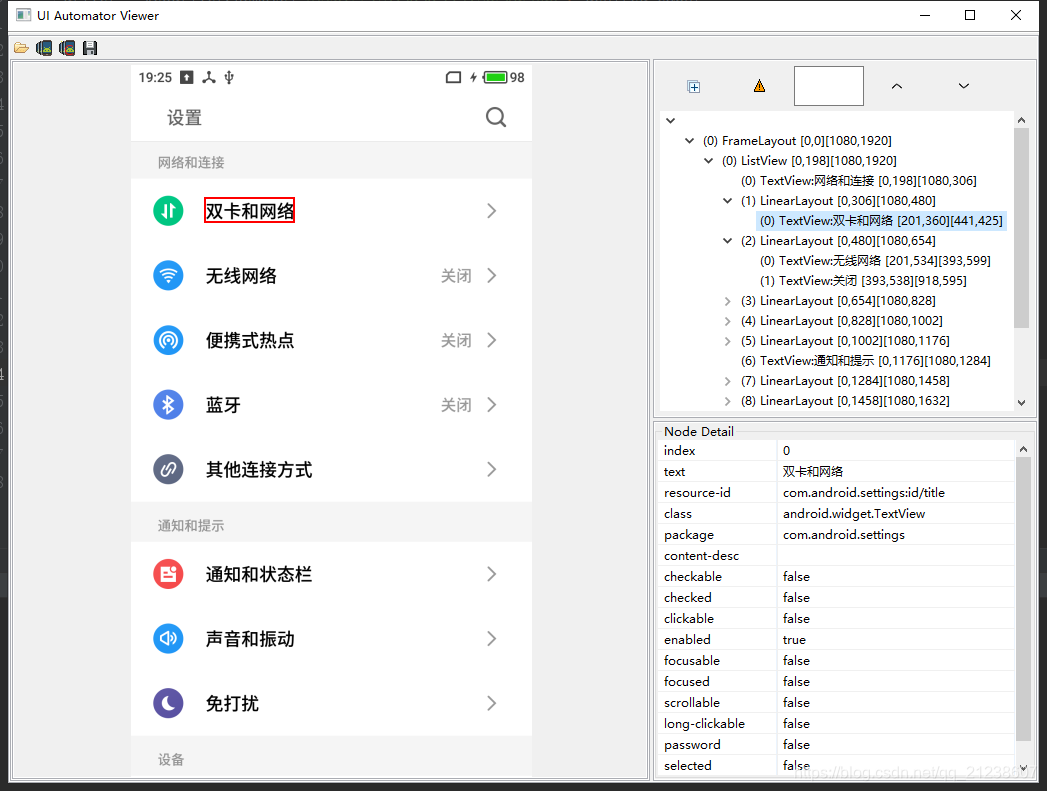
Task: Click the search field in the tree panel
Action: coord(829,85)
